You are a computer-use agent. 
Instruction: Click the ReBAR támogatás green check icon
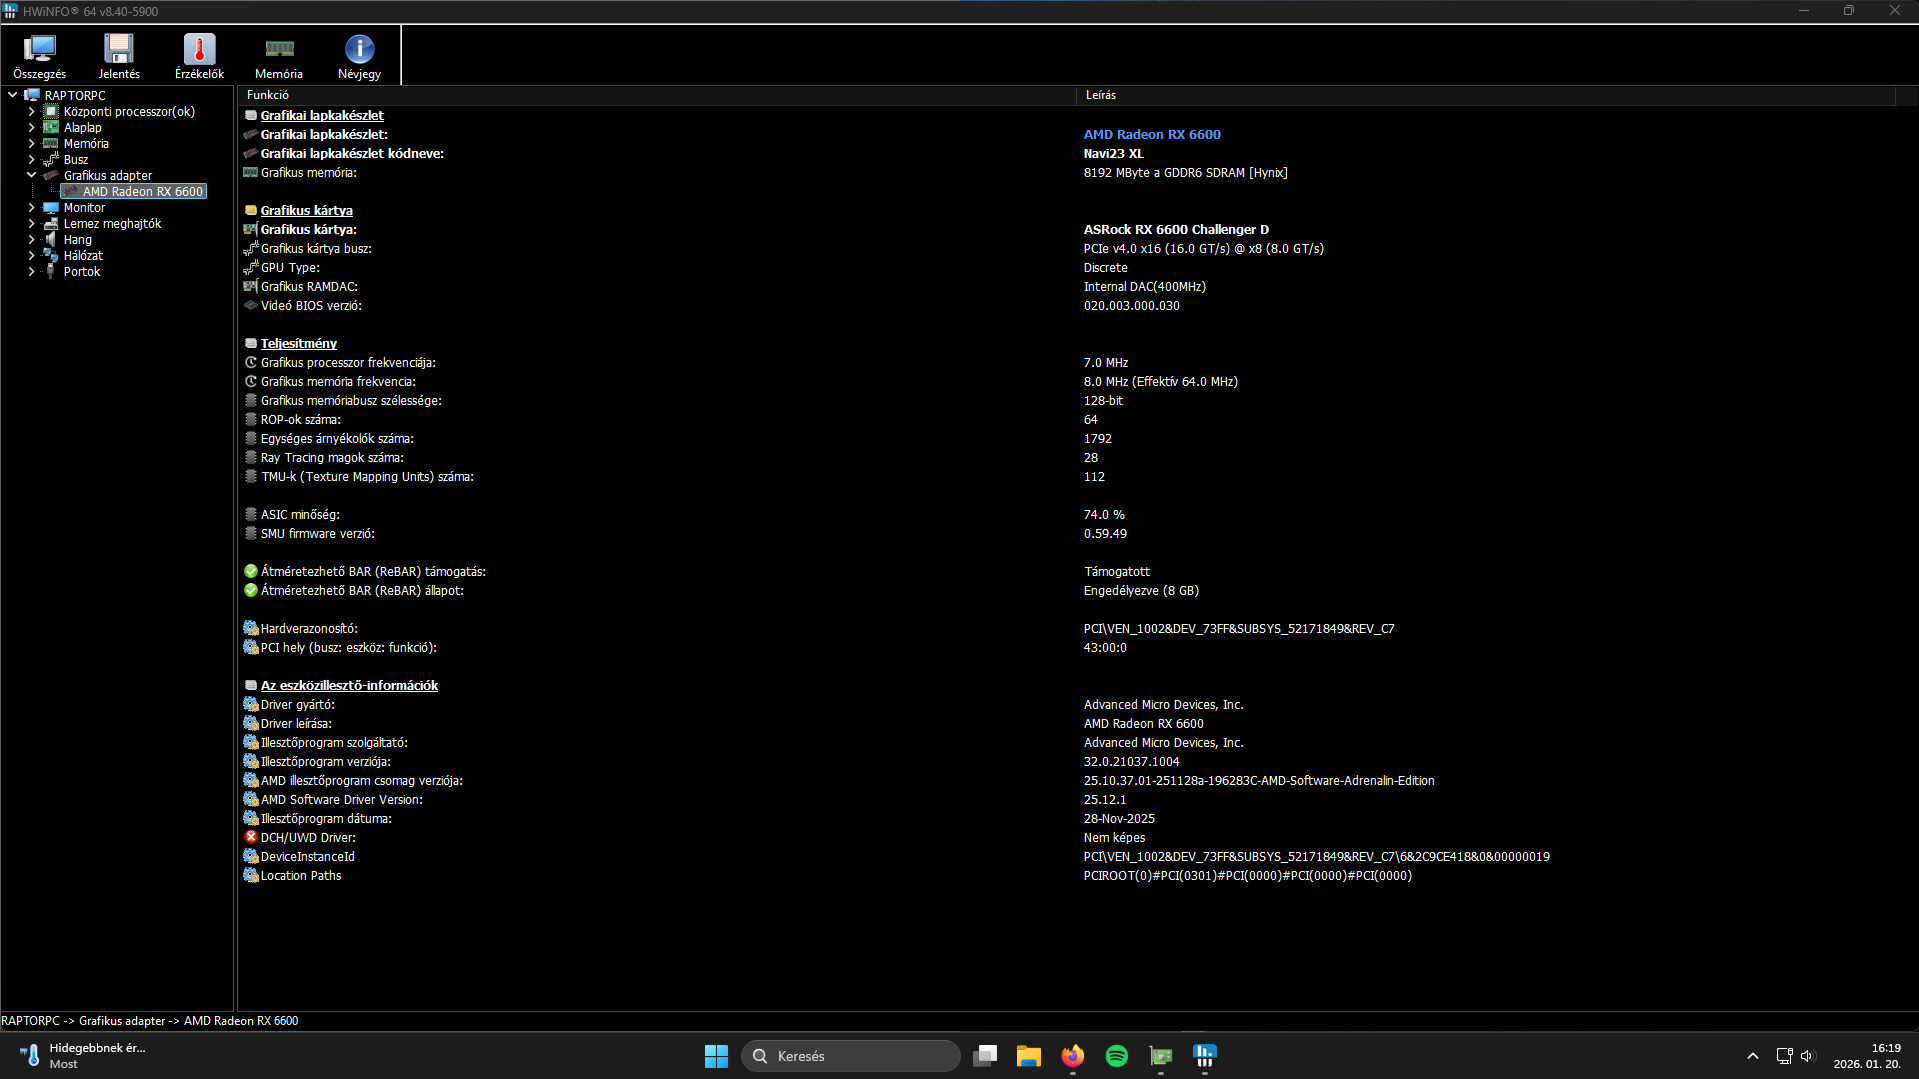point(251,572)
